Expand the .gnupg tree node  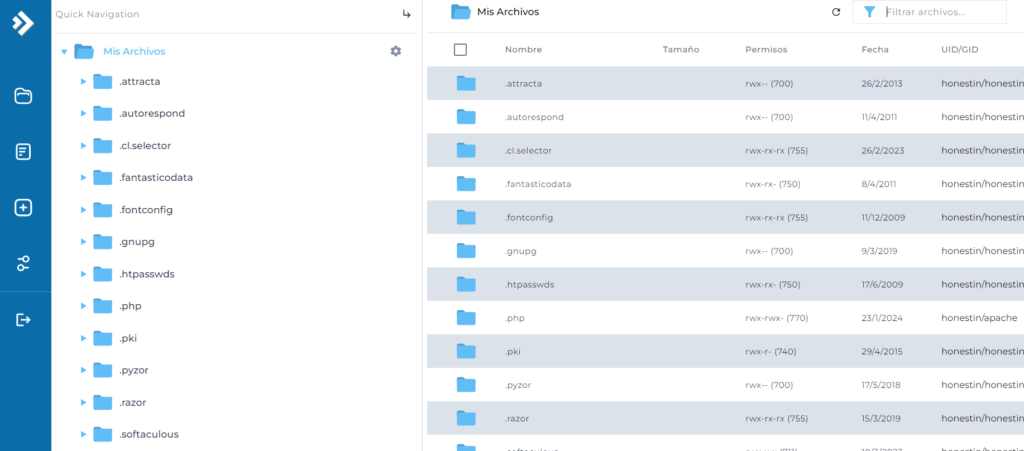(83, 242)
